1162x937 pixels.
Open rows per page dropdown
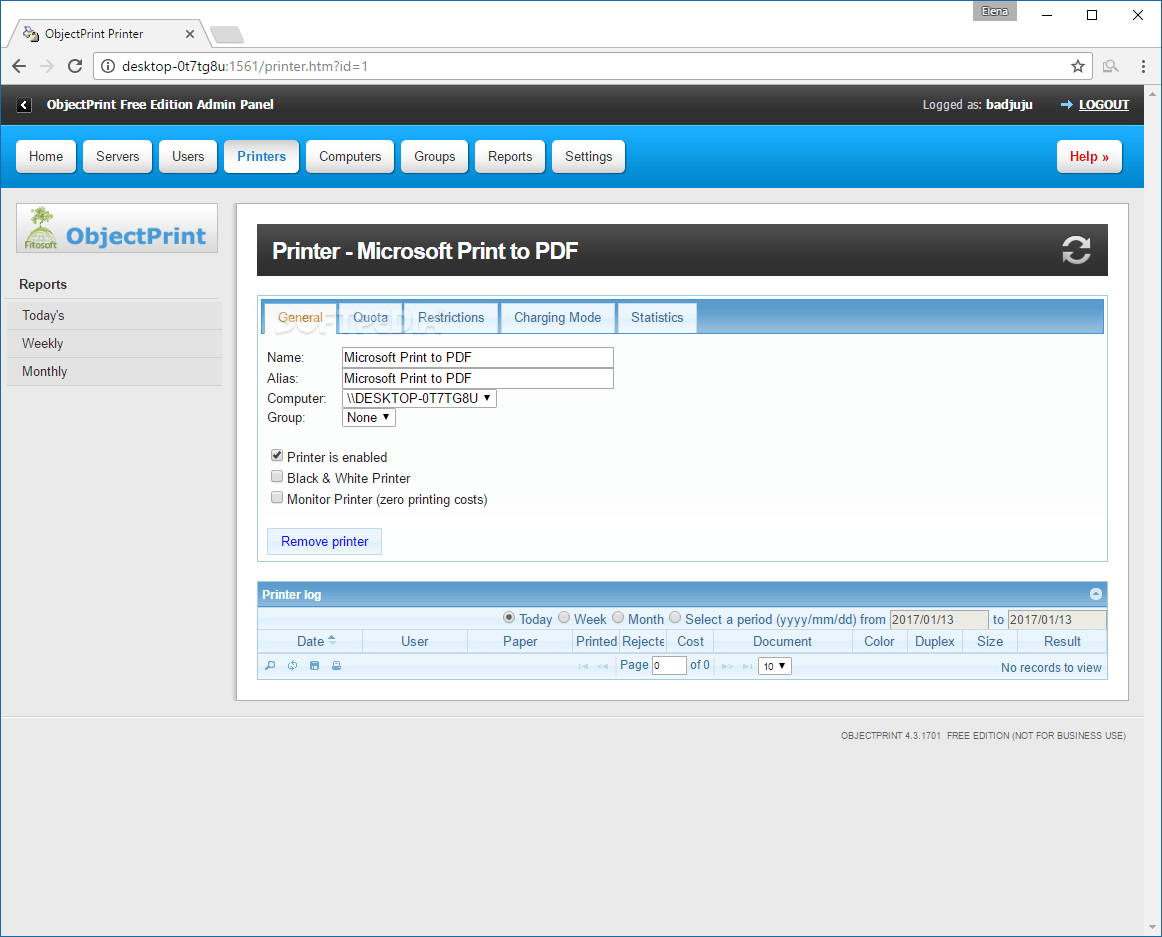click(775, 666)
